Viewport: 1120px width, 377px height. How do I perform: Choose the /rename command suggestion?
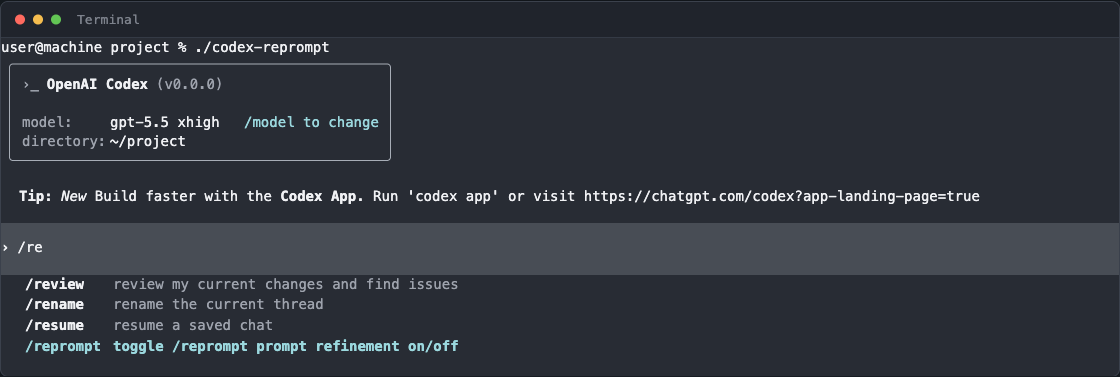pyautogui.click(x=55, y=304)
